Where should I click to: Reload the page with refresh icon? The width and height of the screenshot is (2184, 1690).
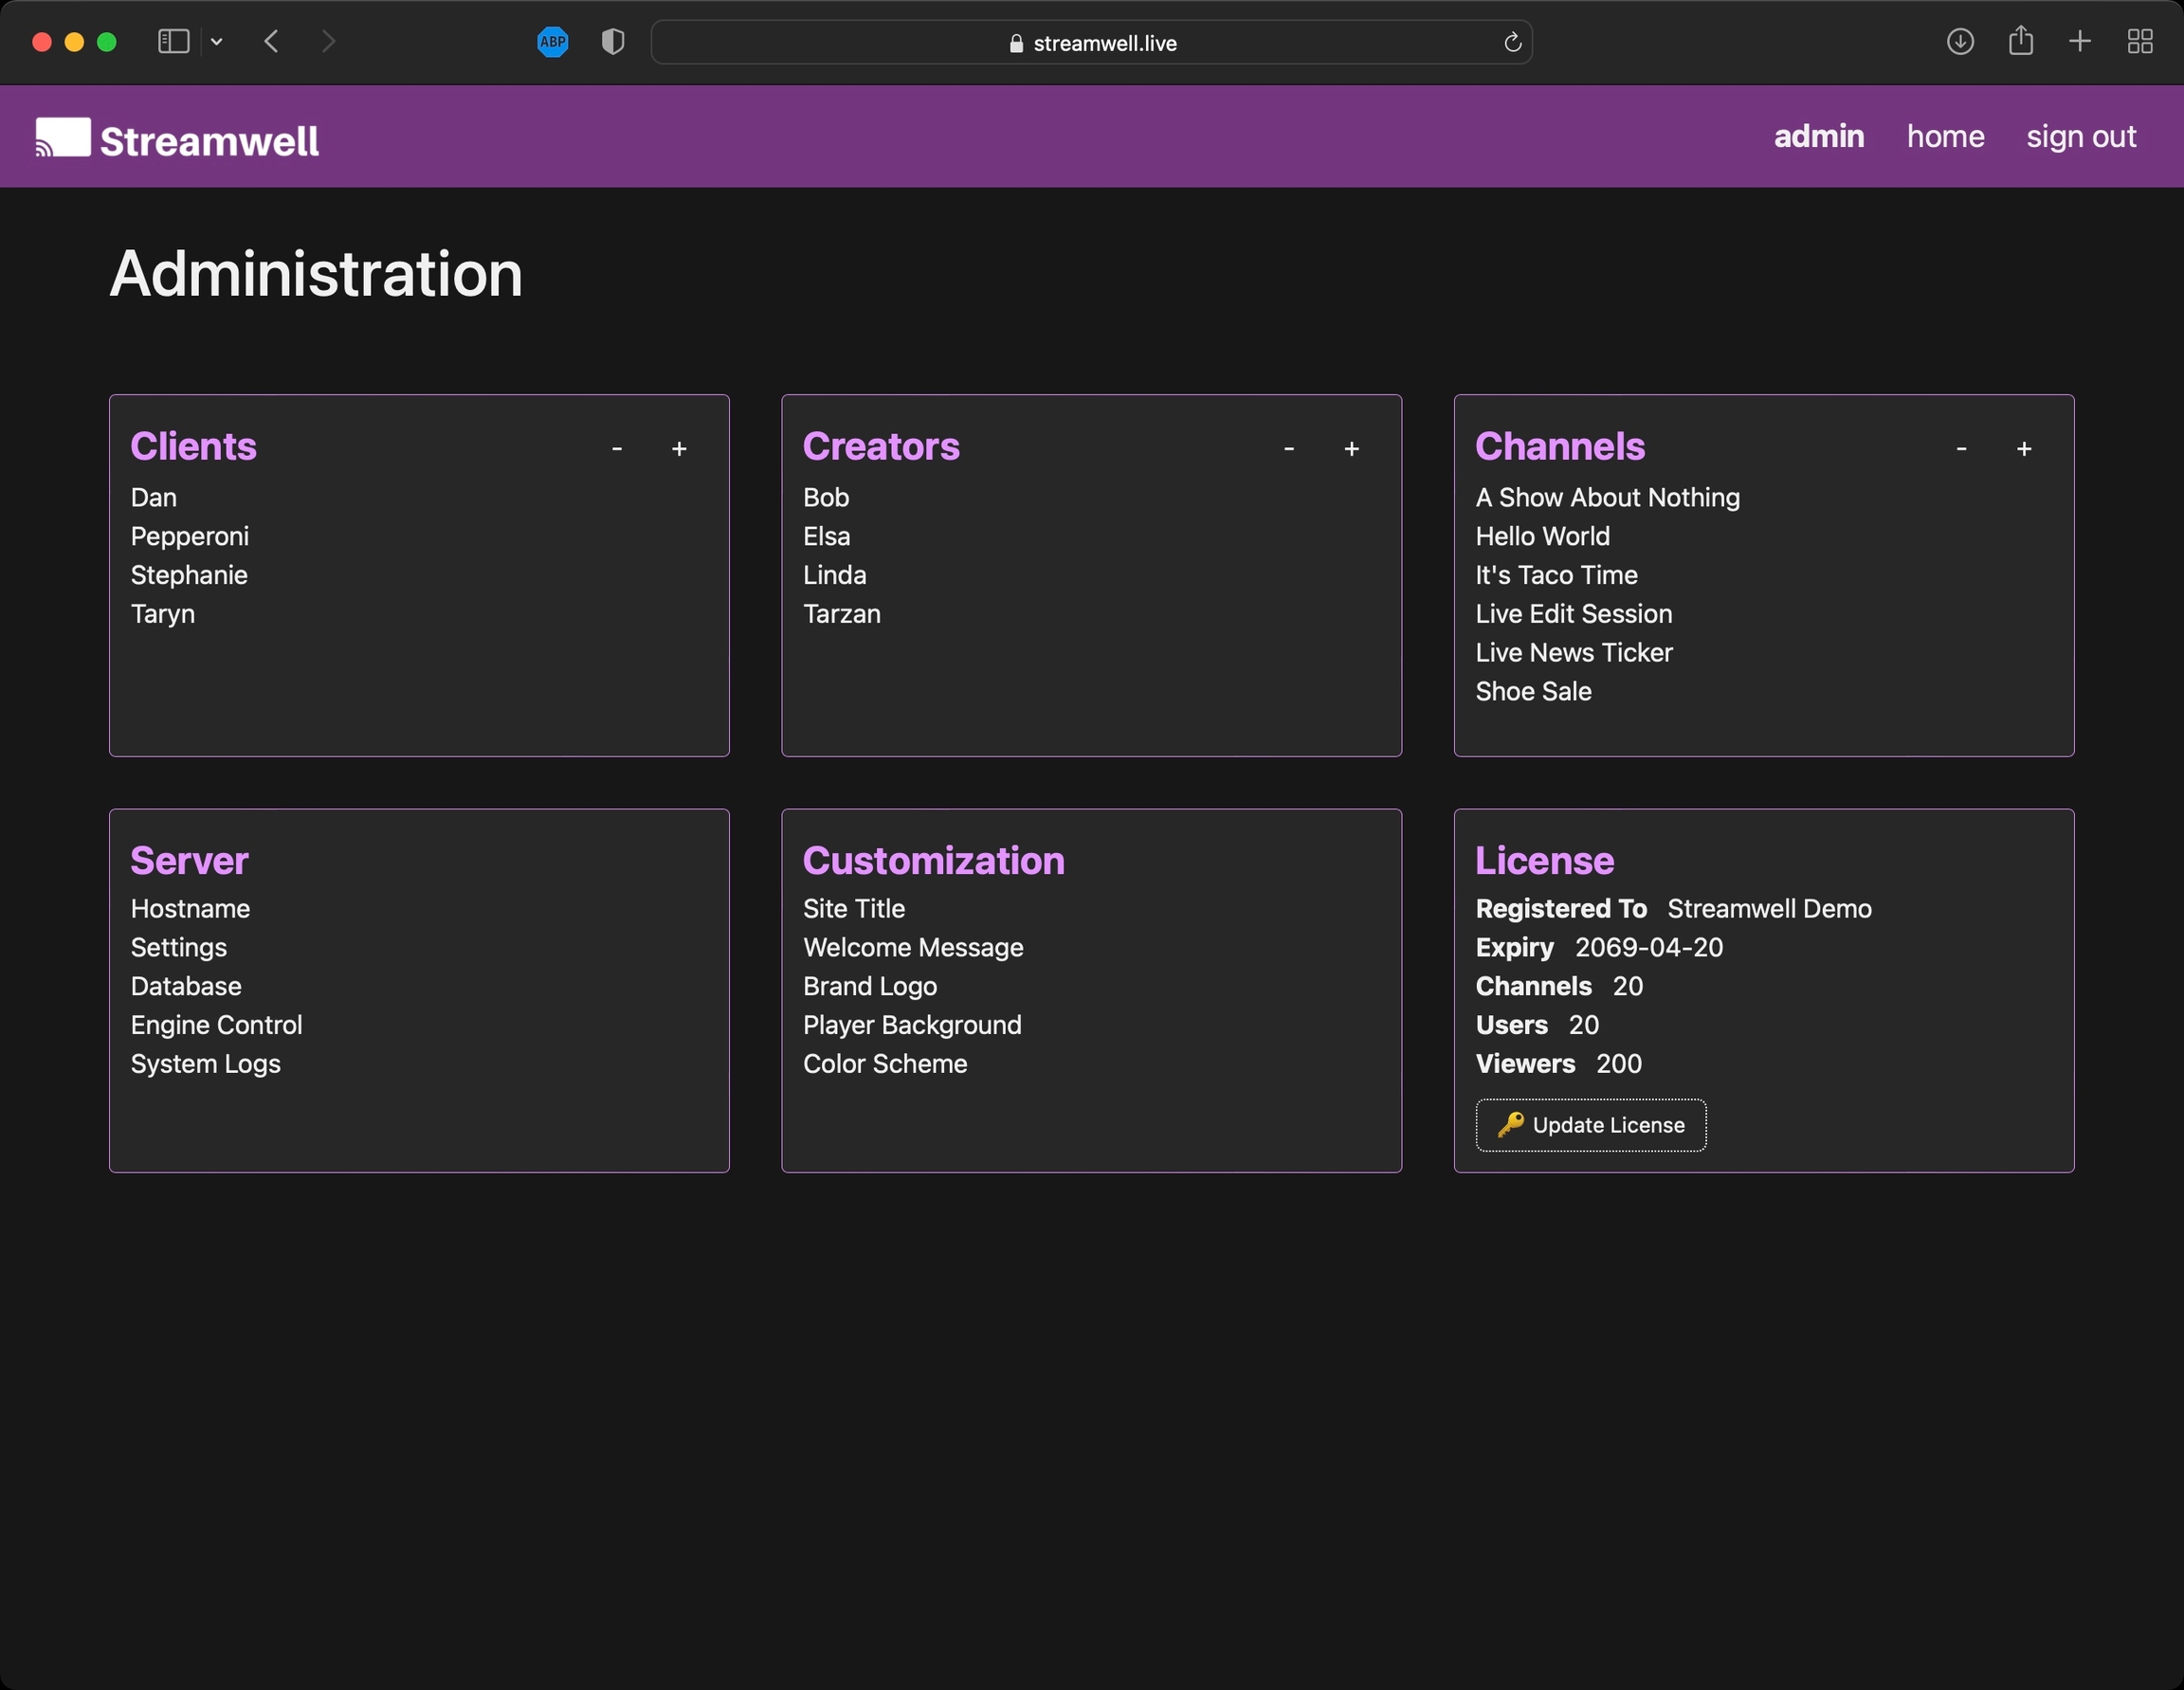click(x=1512, y=42)
